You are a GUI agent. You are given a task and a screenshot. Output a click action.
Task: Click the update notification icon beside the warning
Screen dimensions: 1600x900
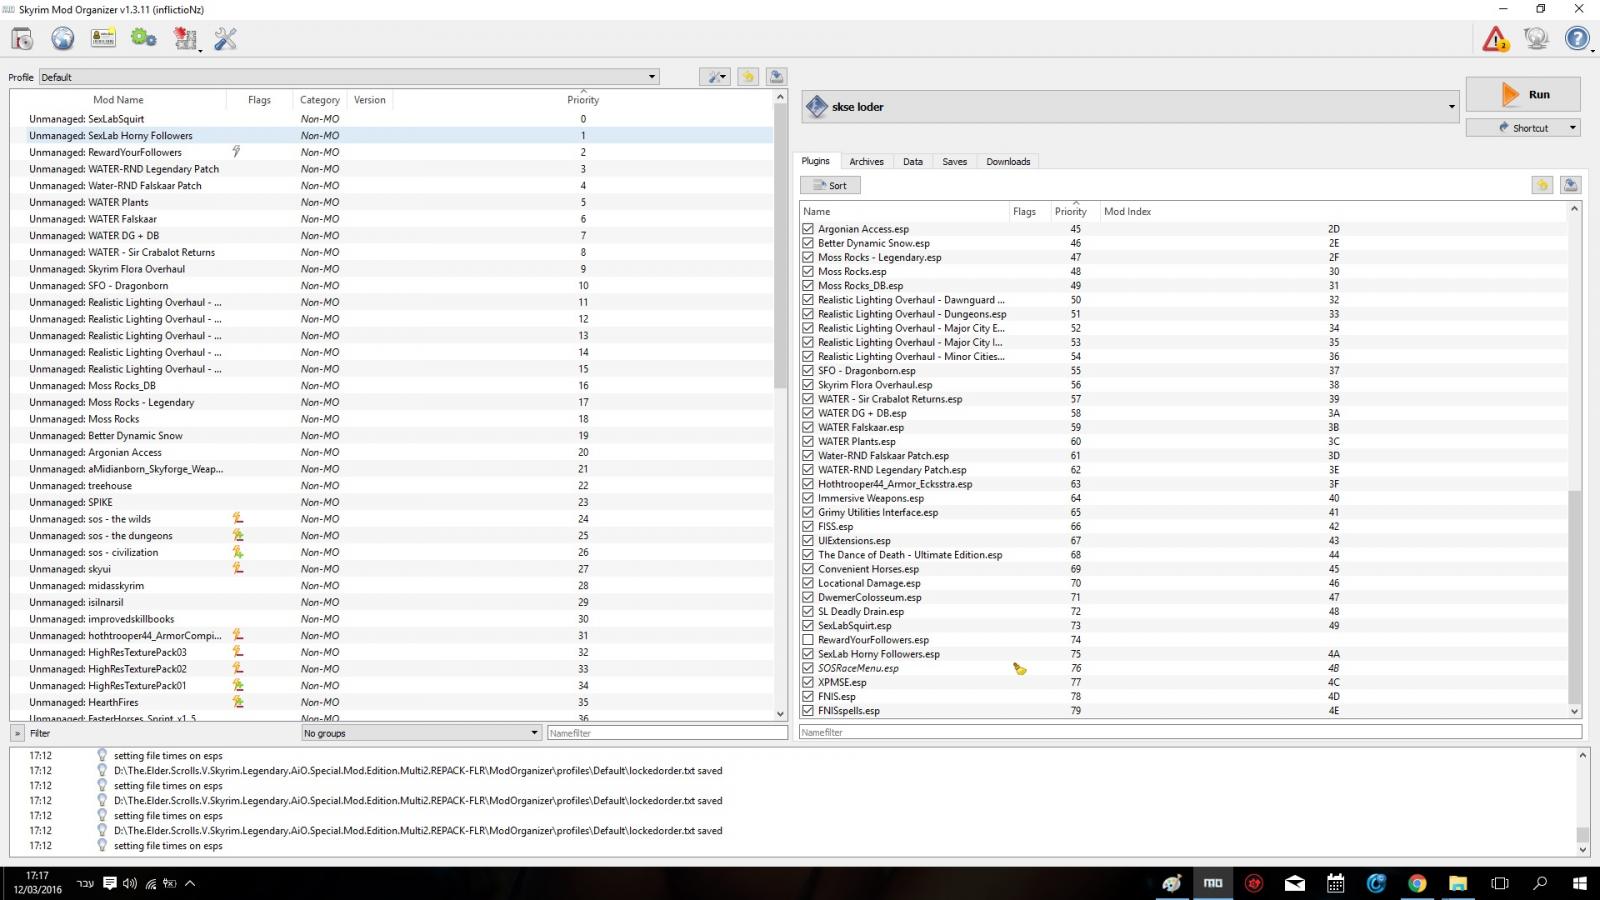(1536, 39)
